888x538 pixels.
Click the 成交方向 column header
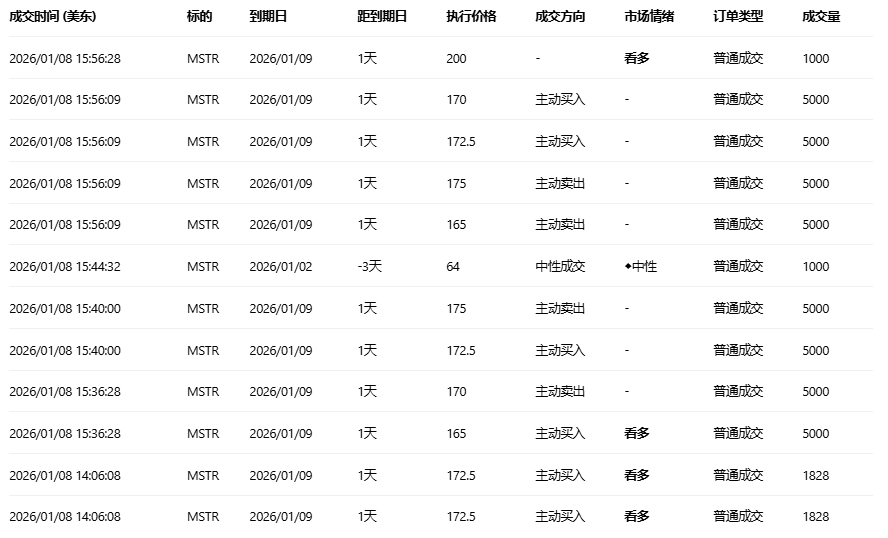pos(560,17)
